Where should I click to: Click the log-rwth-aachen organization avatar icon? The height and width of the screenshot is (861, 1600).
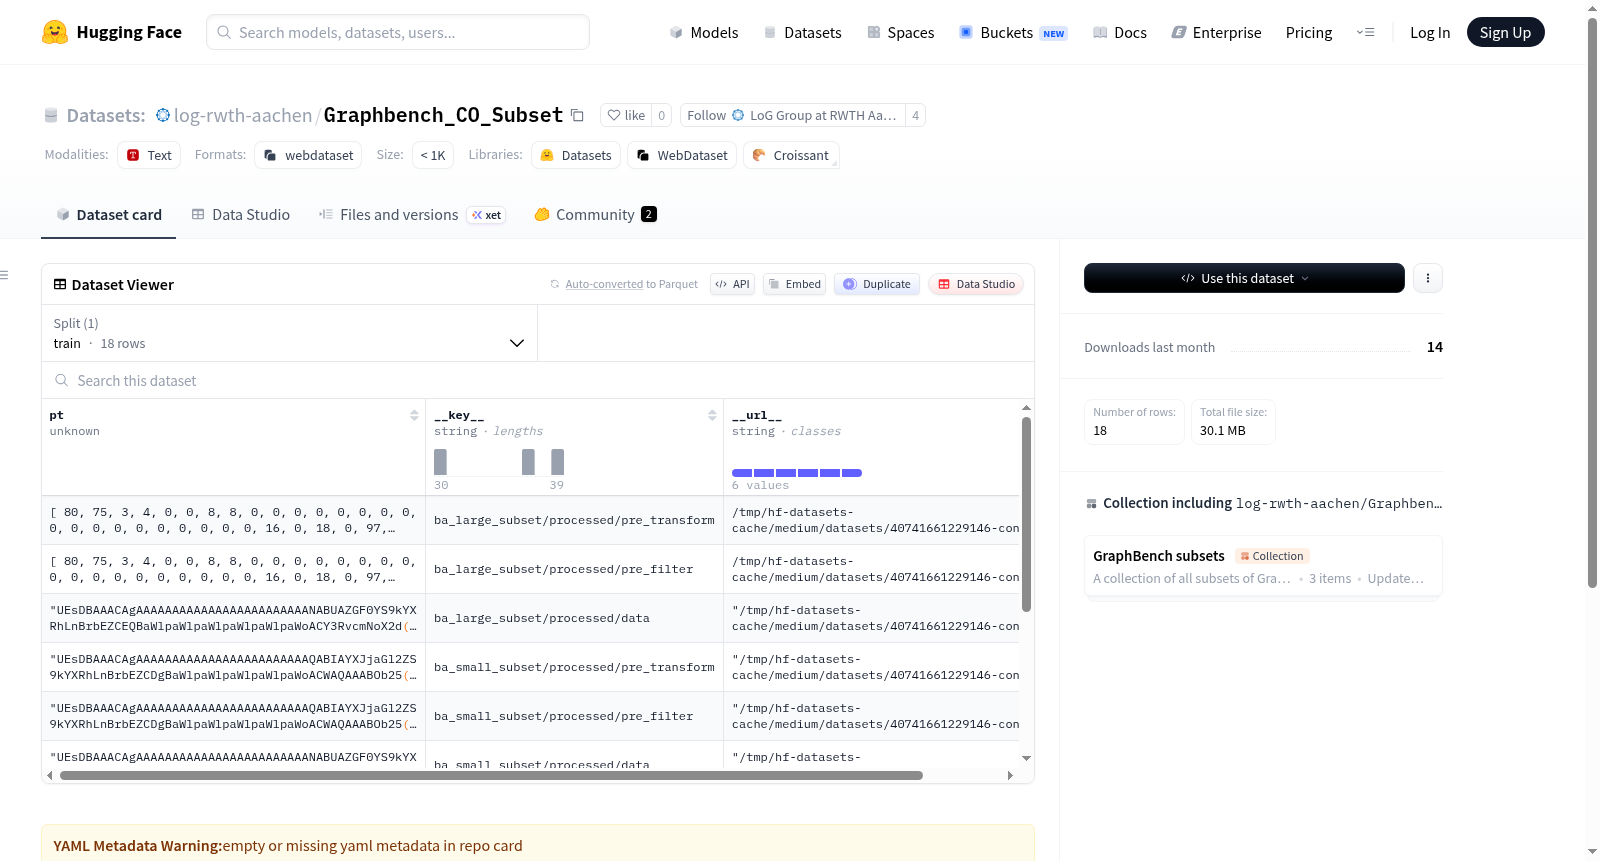163,115
